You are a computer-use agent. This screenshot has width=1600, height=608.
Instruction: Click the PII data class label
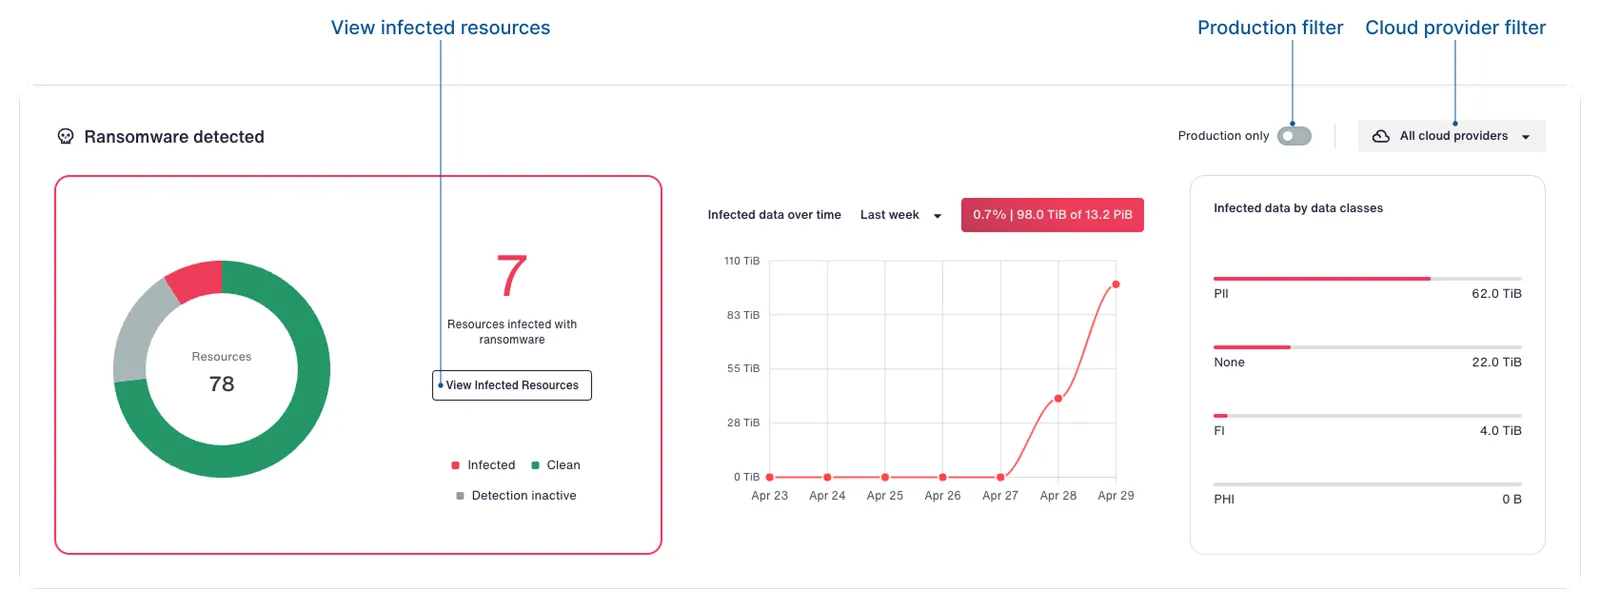[1221, 294]
